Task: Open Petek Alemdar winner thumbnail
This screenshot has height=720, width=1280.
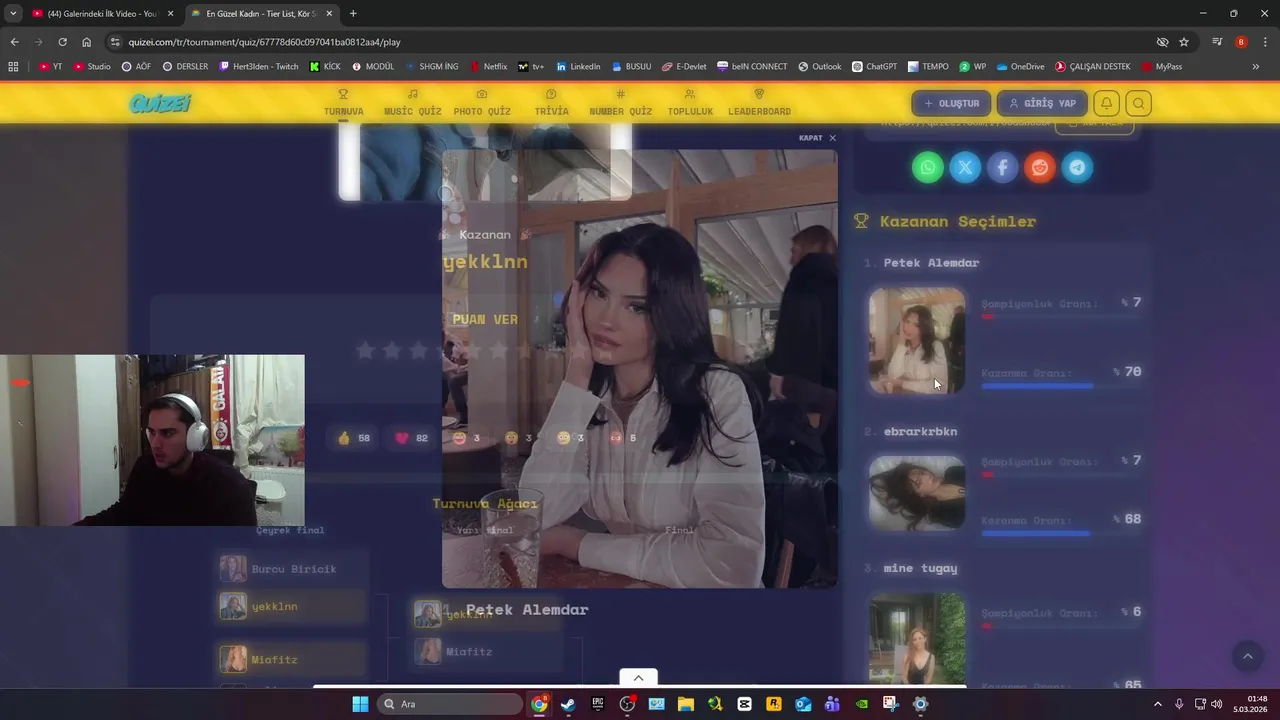Action: pos(917,341)
